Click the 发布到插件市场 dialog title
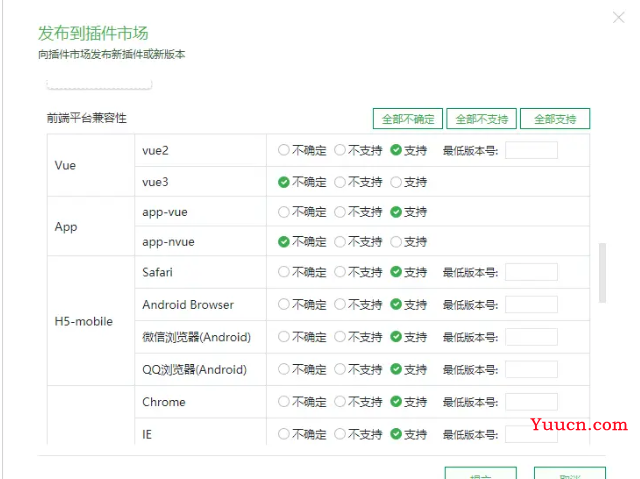This screenshot has width=640, height=479. click(x=93, y=33)
